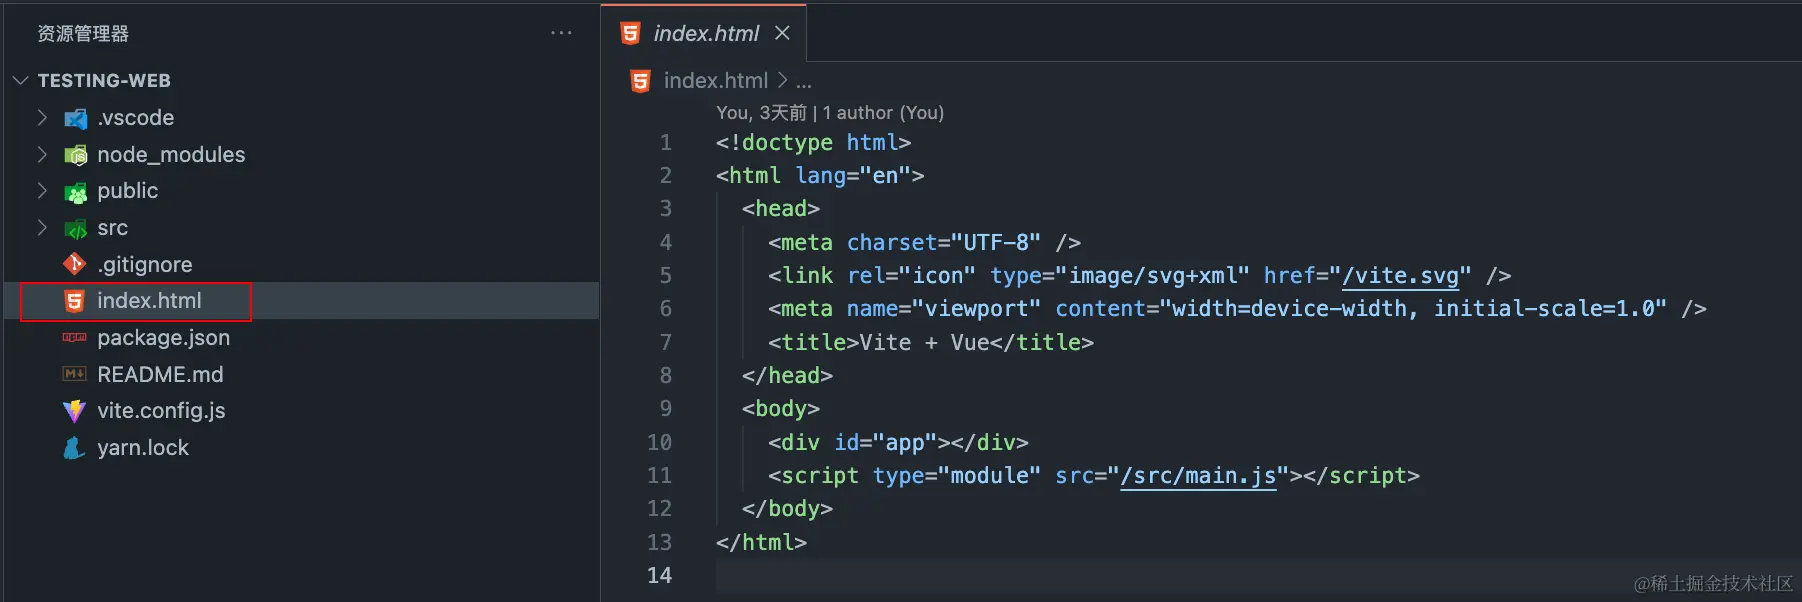This screenshot has width=1802, height=602.
Task: Click the HTML5 icon beside index.html in explorer
Action: [x=75, y=301]
